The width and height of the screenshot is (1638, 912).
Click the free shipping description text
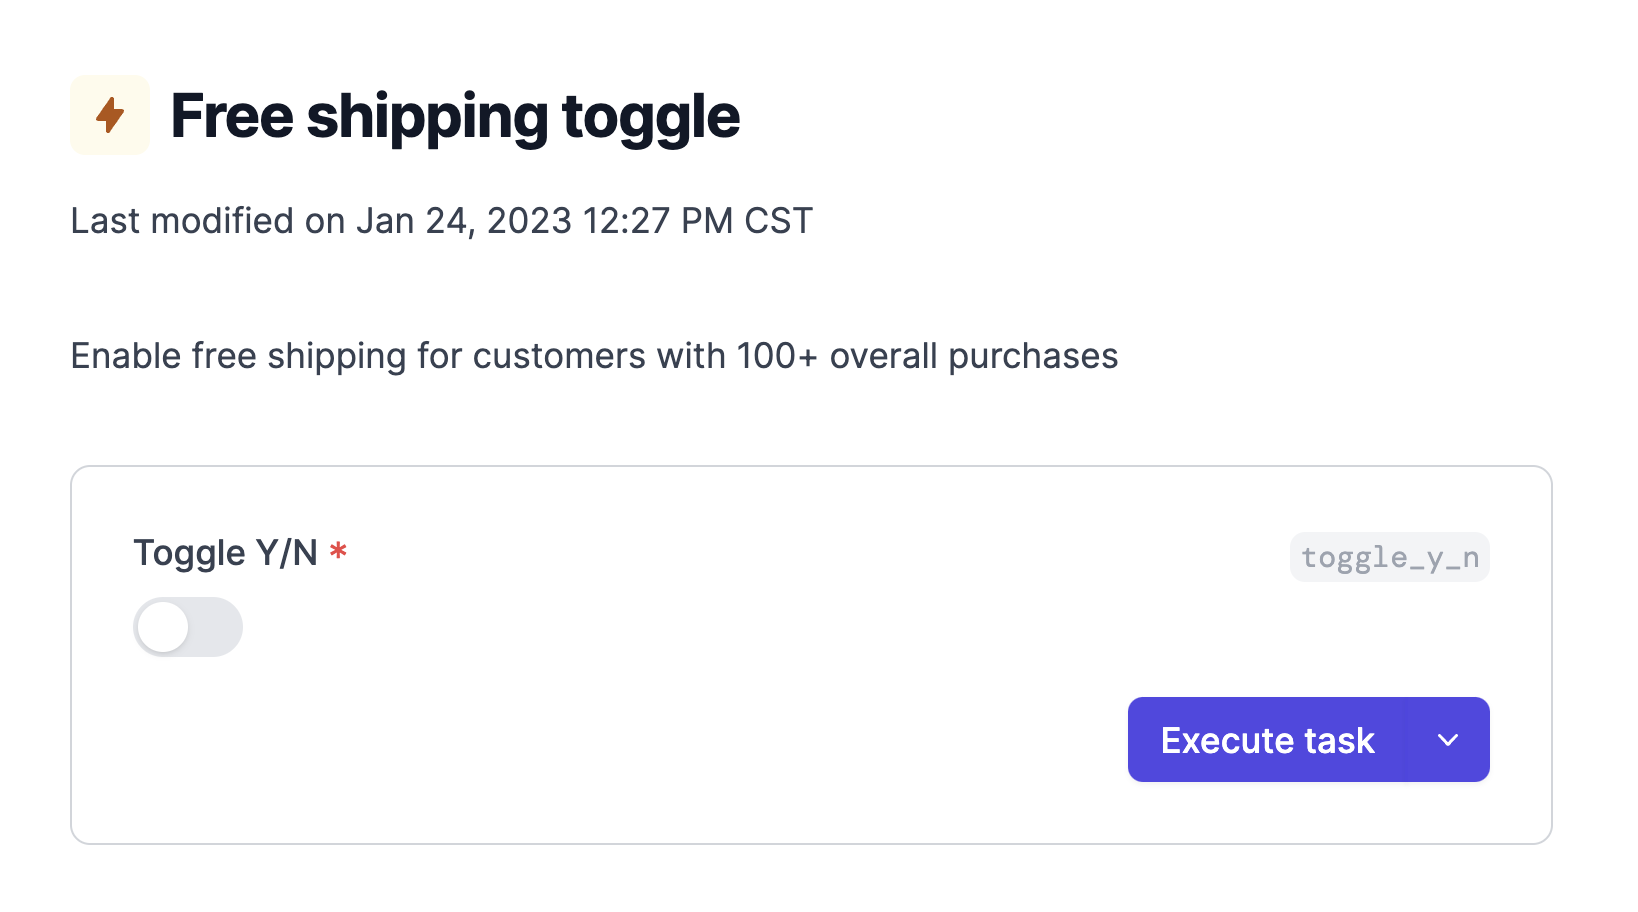(x=594, y=357)
